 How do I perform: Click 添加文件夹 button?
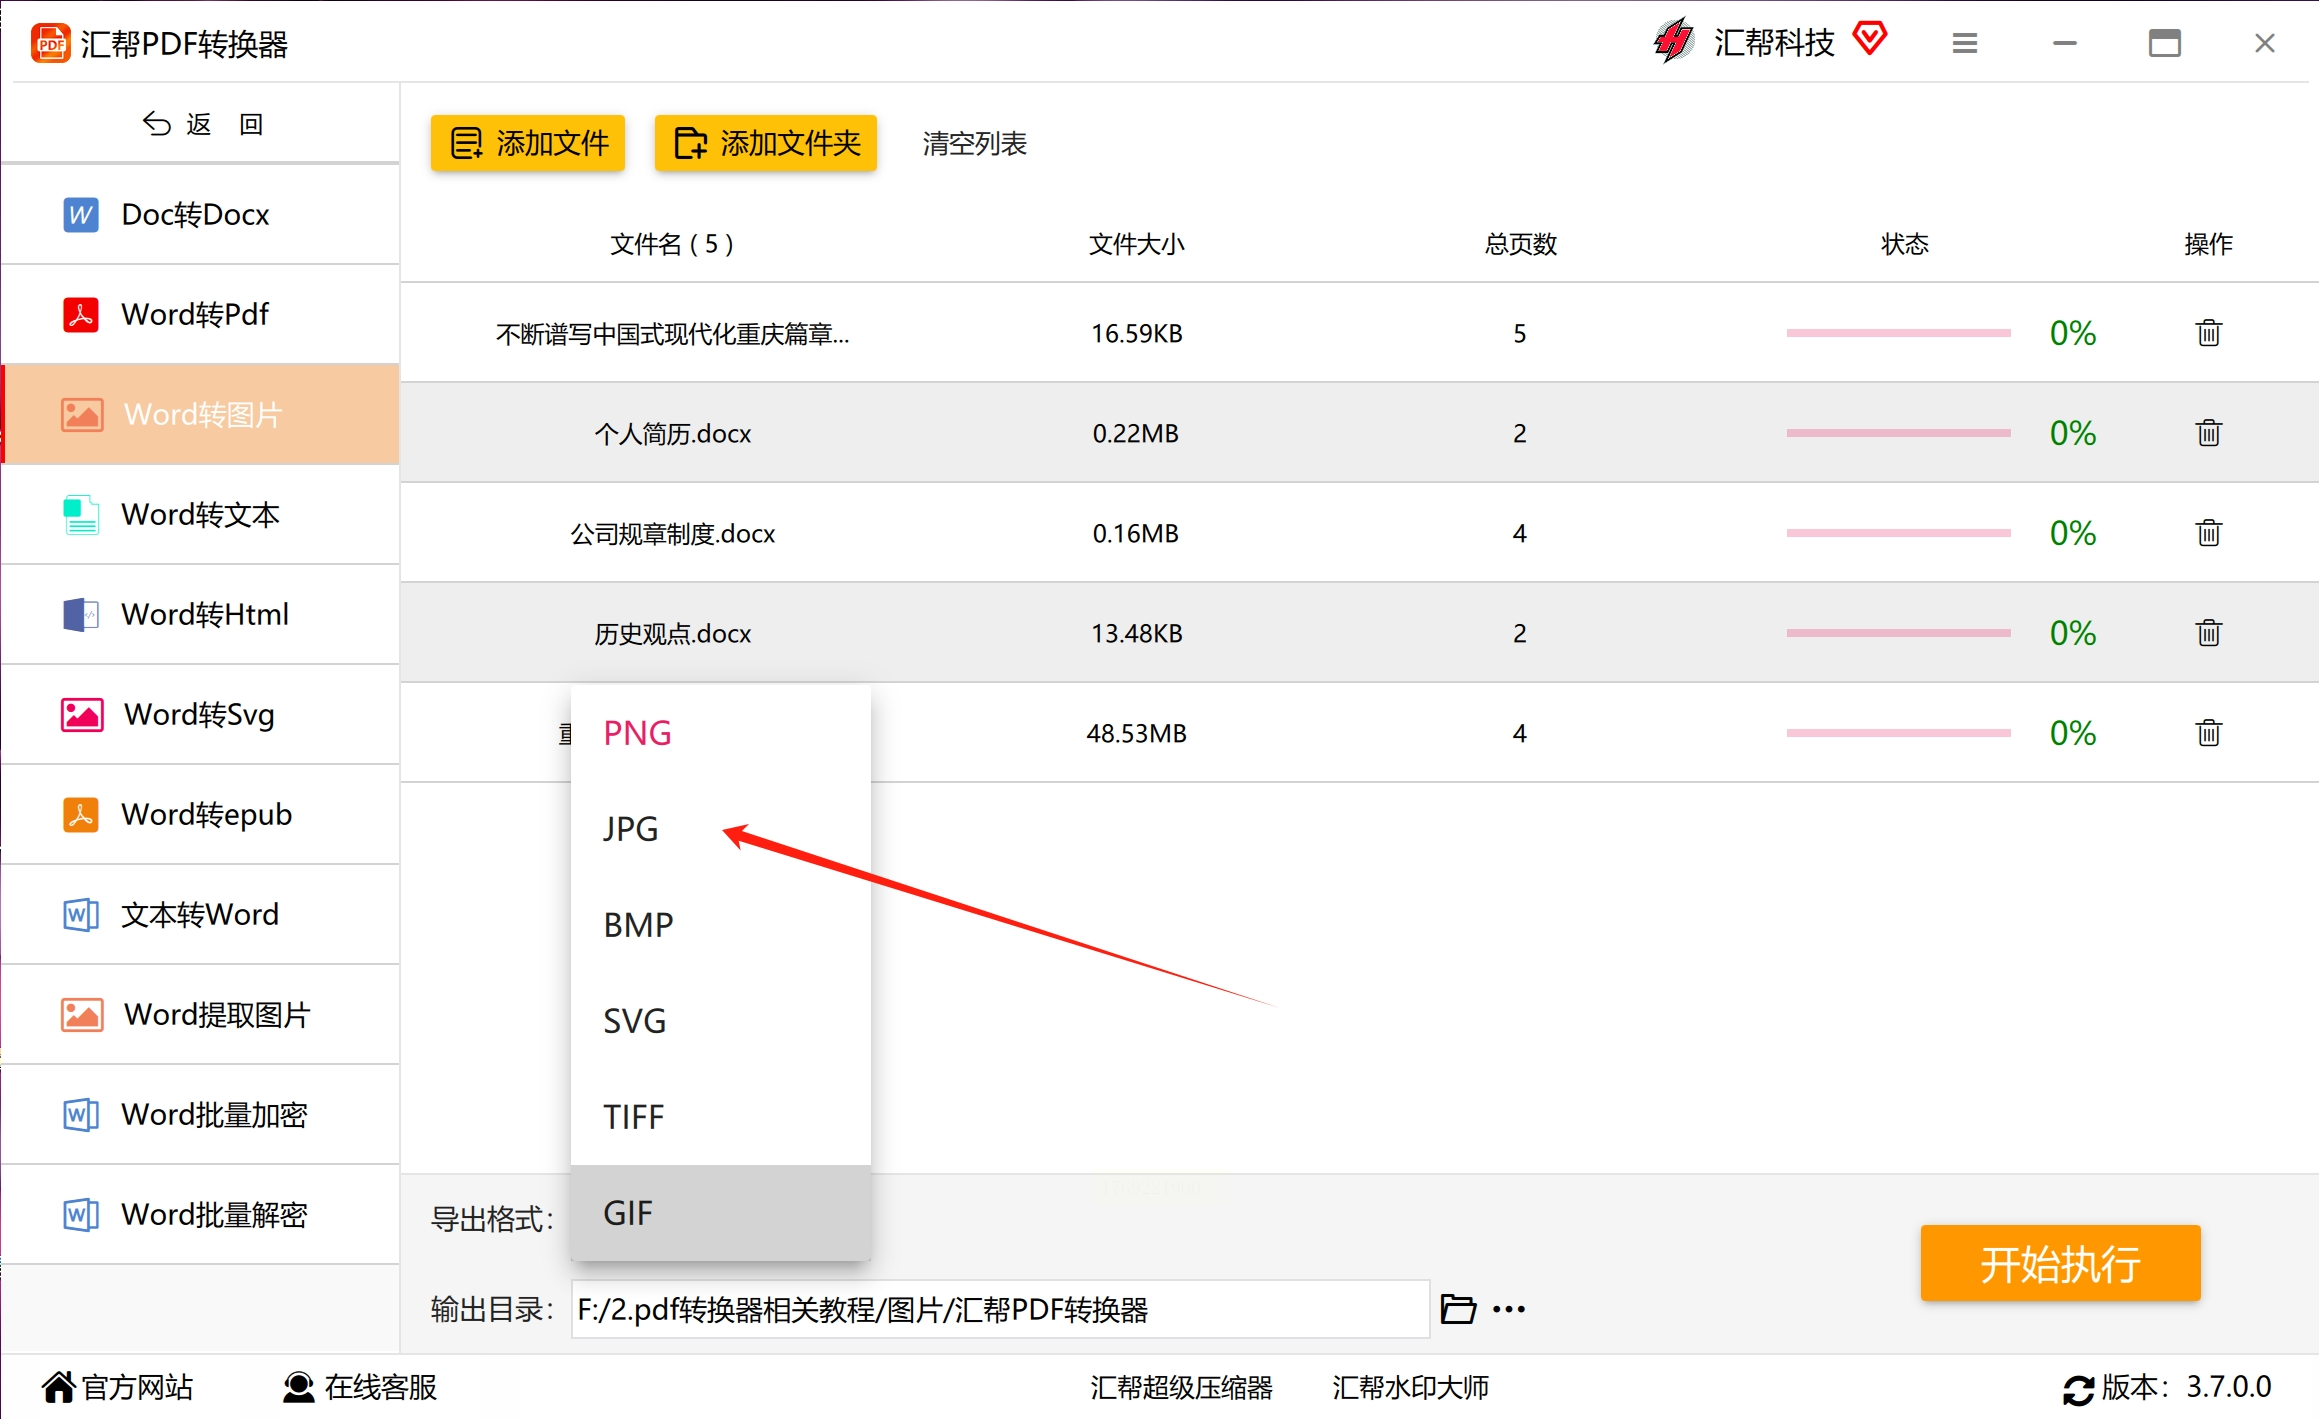(765, 143)
